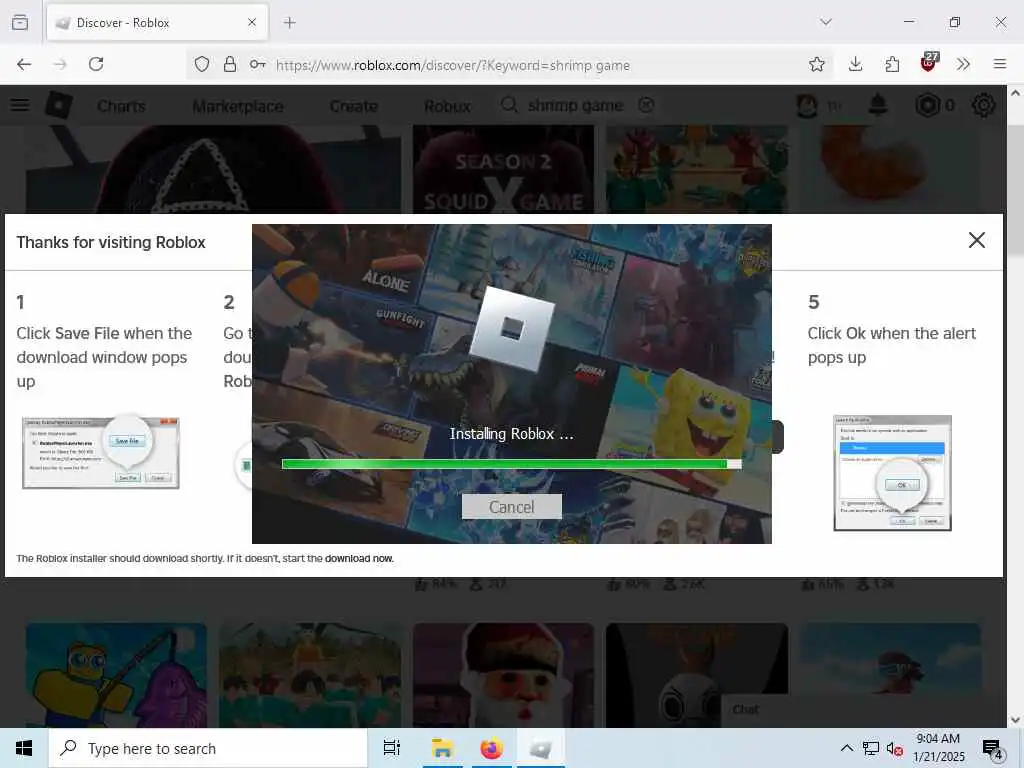Open Firefox View recent browsing icon
Image resolution: width=1024 pixels, height=768 pixels.
tap(20, 22)
